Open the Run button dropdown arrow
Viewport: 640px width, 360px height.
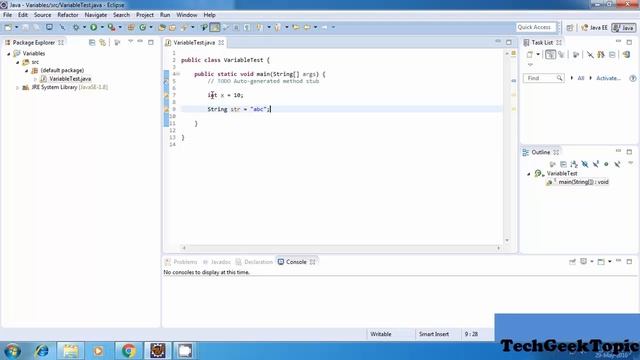(x=102, y=27)
